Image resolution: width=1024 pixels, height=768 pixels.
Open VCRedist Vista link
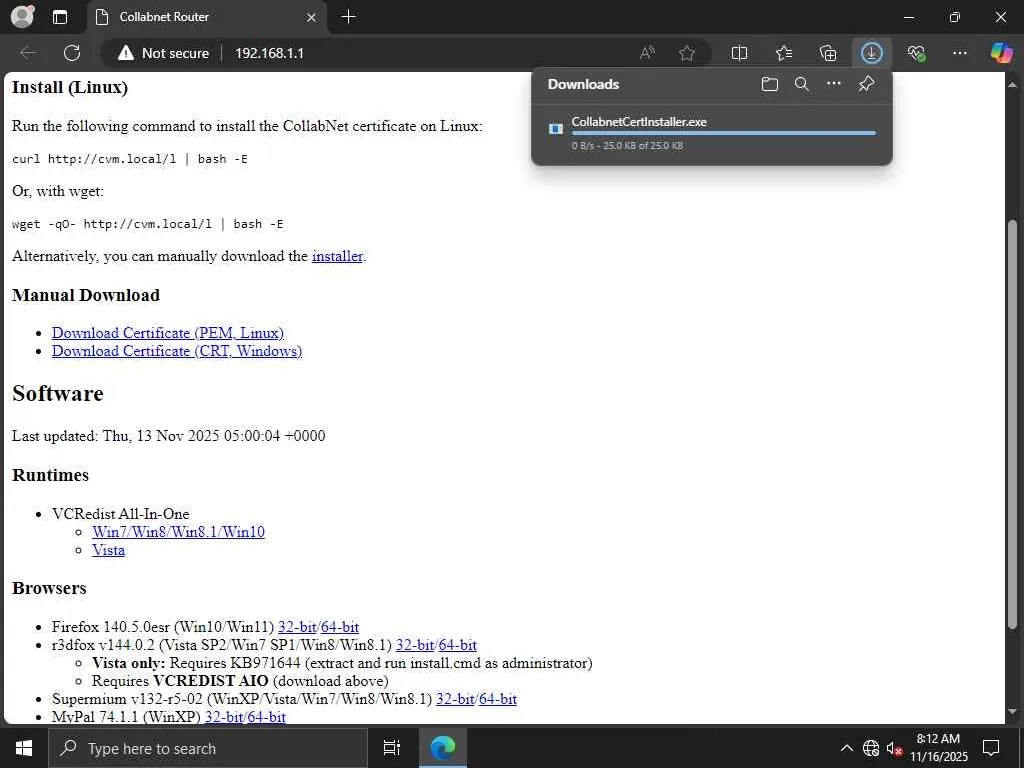point(108,551)
